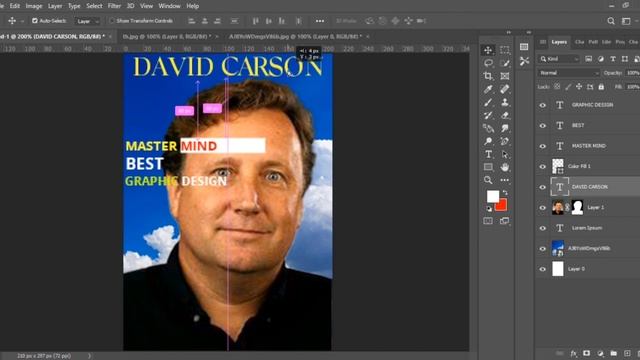Hide Layer 1 with the eye icon
Viewport: 640px width, 360px height.
(x=542, y=207)
